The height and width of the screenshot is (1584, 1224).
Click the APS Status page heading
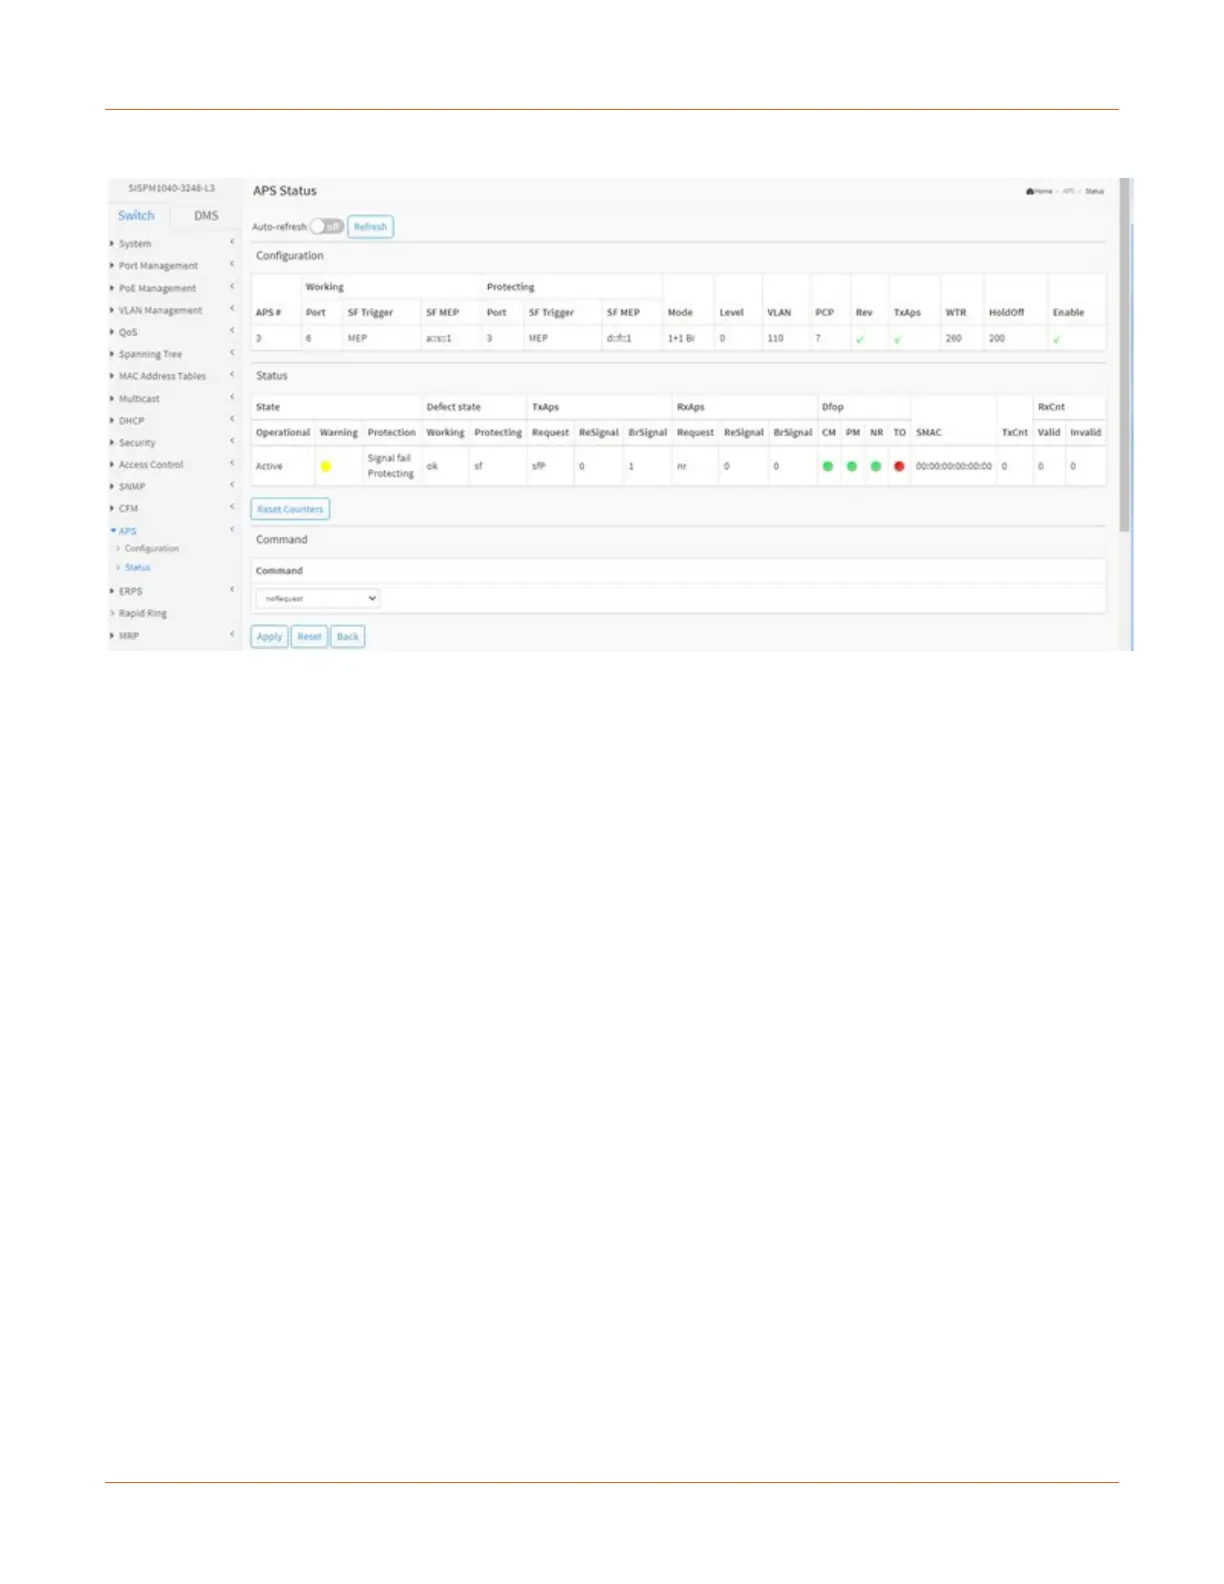click(x=285, y=191)
